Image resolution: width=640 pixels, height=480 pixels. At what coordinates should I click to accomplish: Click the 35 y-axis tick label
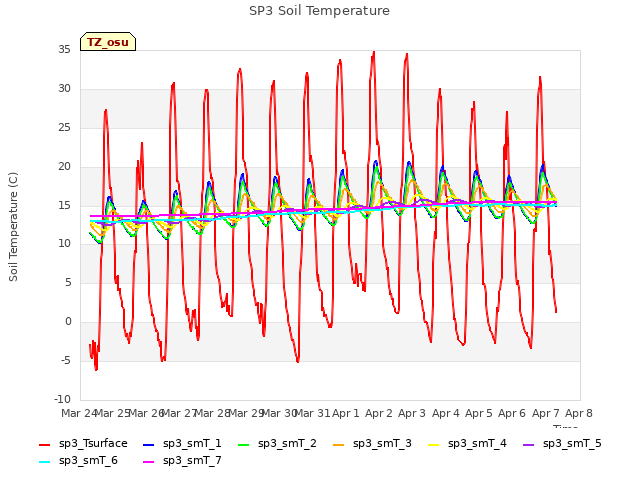[64, 50]
